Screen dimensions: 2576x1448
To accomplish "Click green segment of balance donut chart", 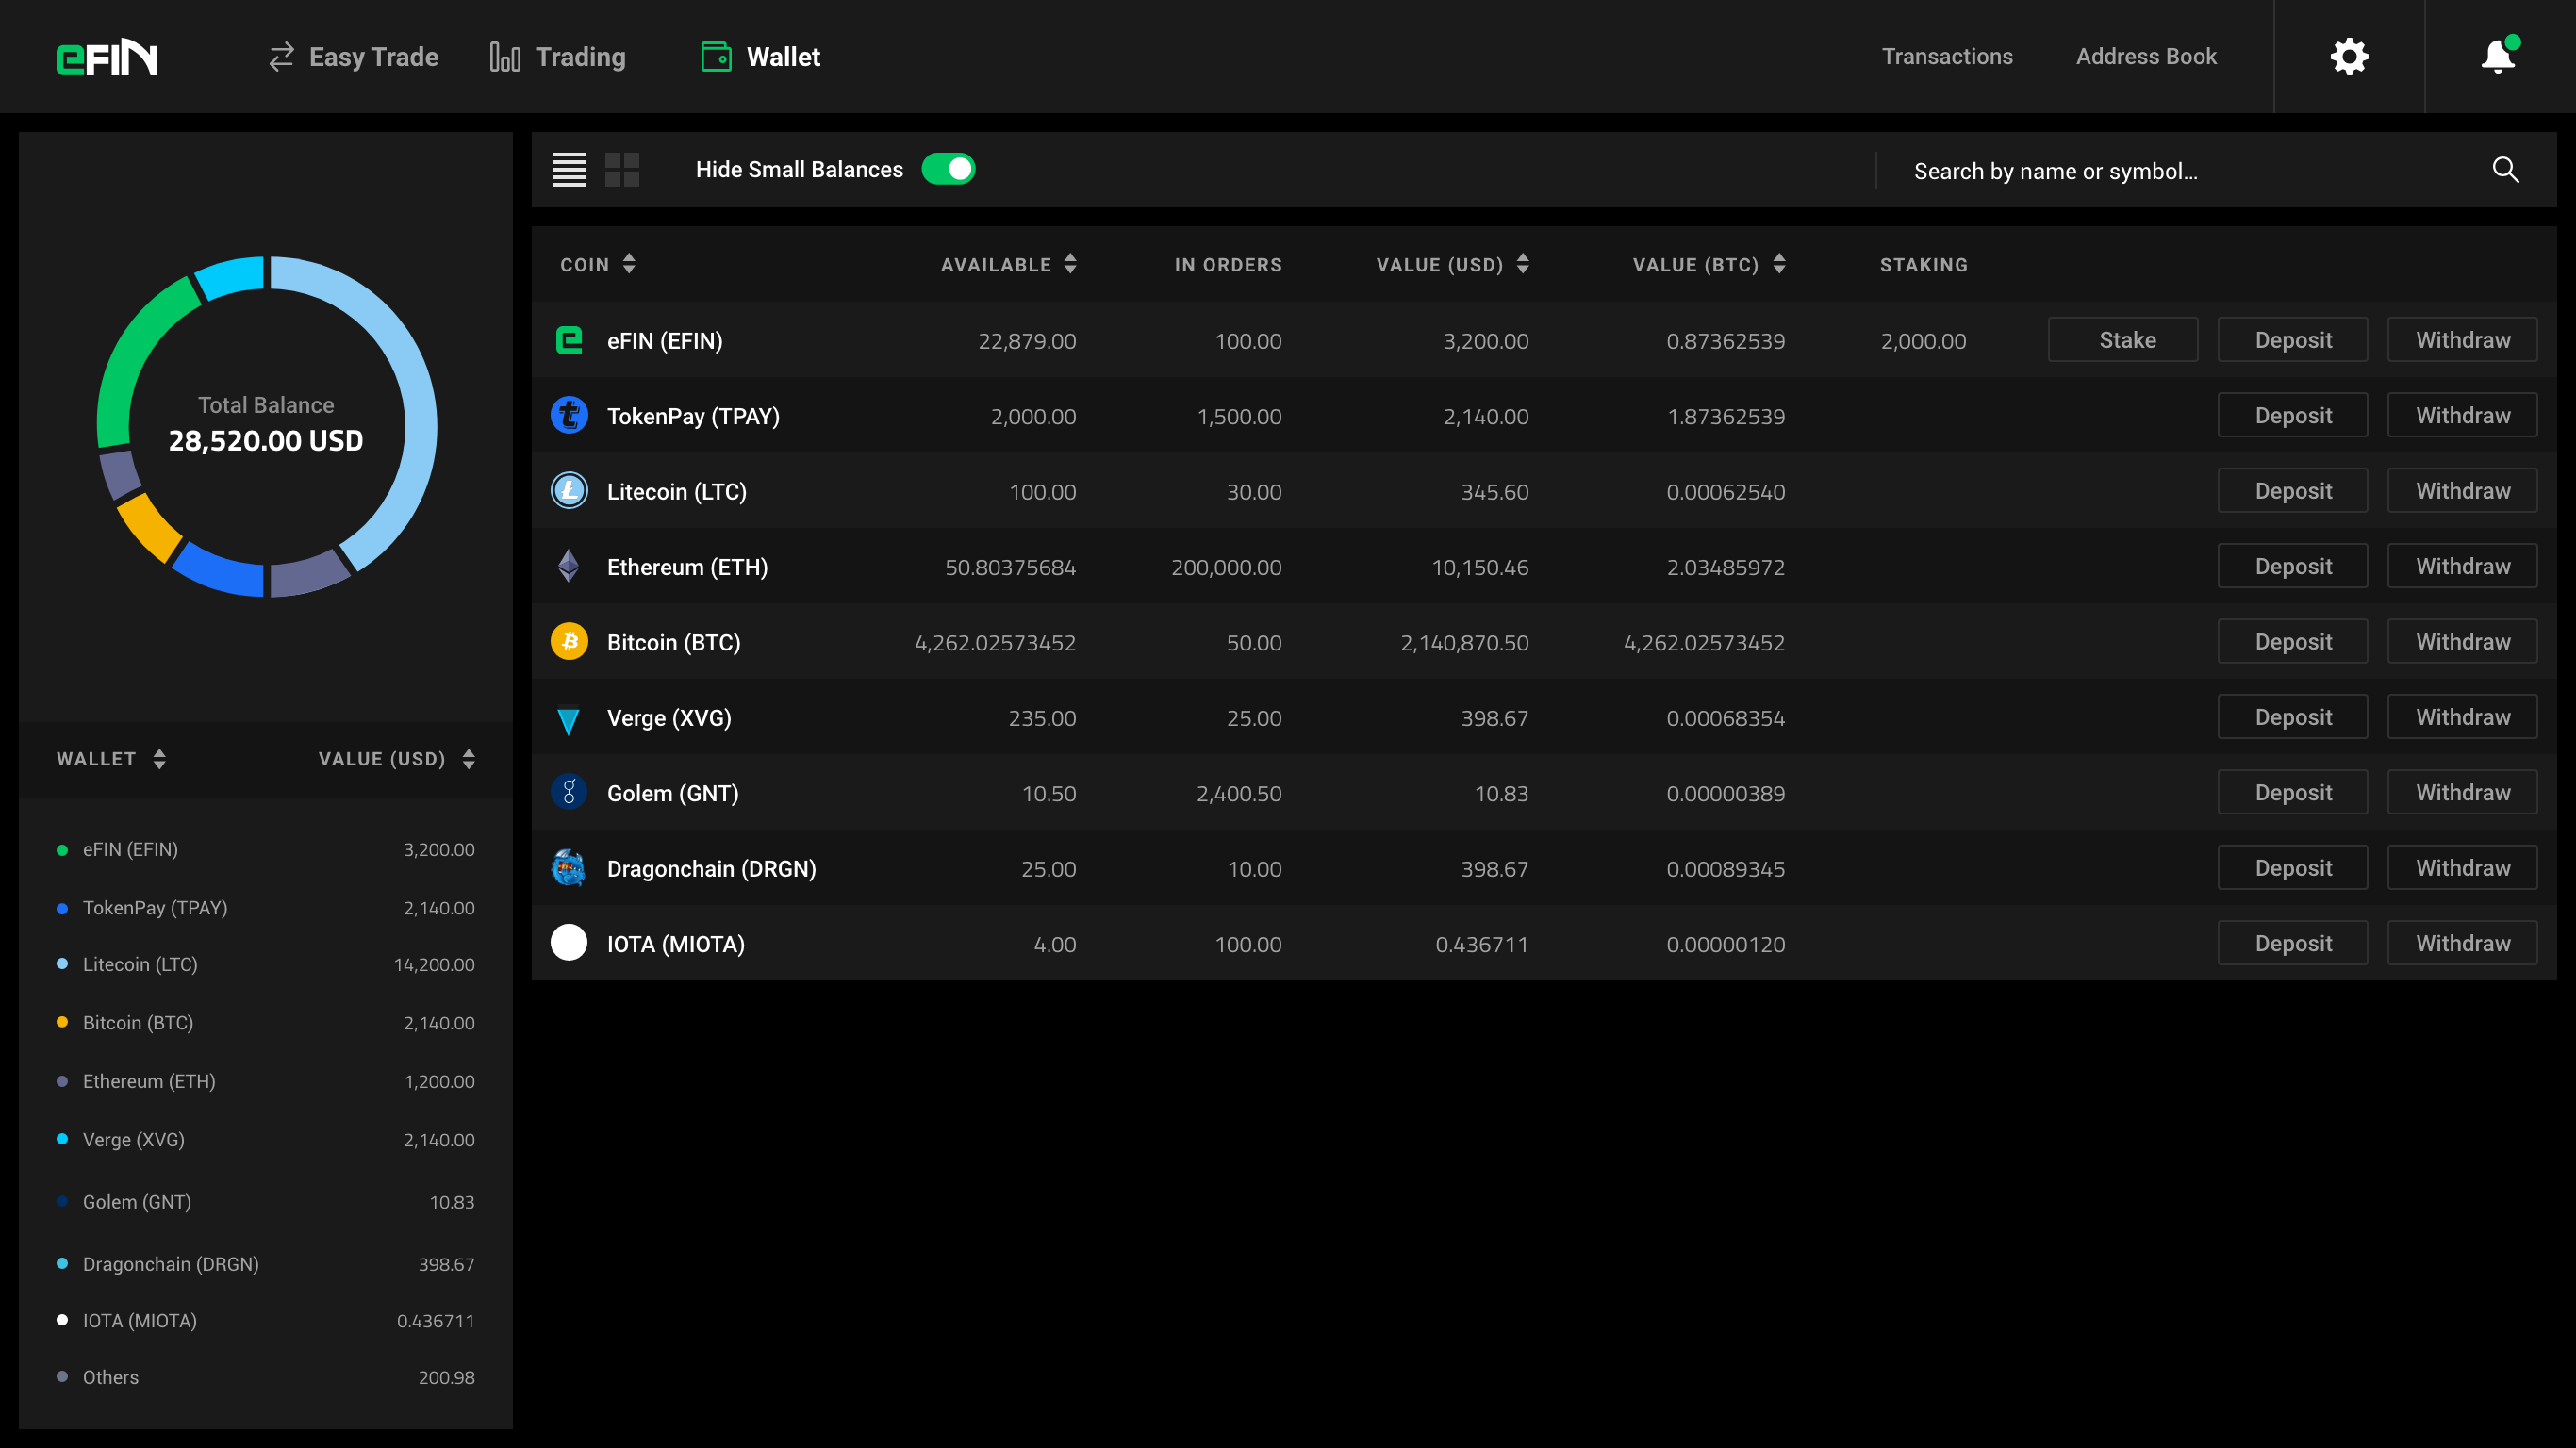I will click(x=130, y=360).
